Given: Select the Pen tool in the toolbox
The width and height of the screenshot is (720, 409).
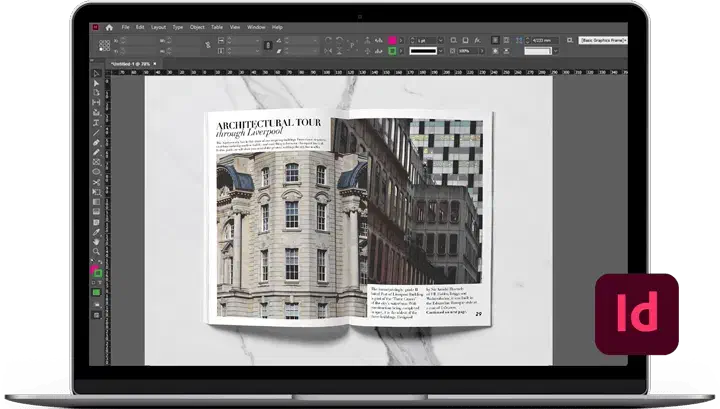Looking at the screenshot, I should coord(97,143).
